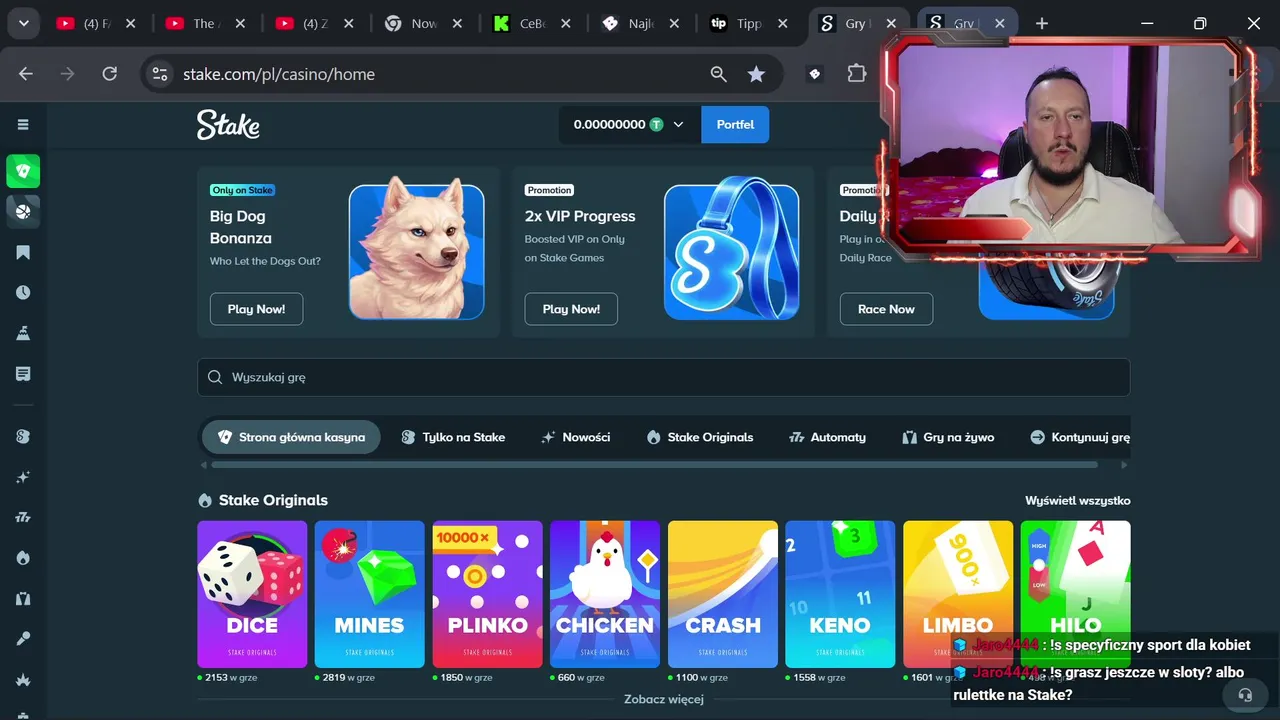Image resolution: width=1280 pixels, height=720 pixels.
Task: Open the Chicken game thumbnail
Action: tap(605, 594)
